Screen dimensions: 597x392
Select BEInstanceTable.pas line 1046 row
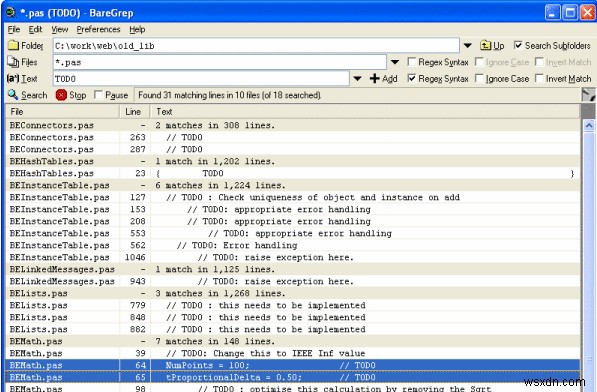[x=293, y=257]
